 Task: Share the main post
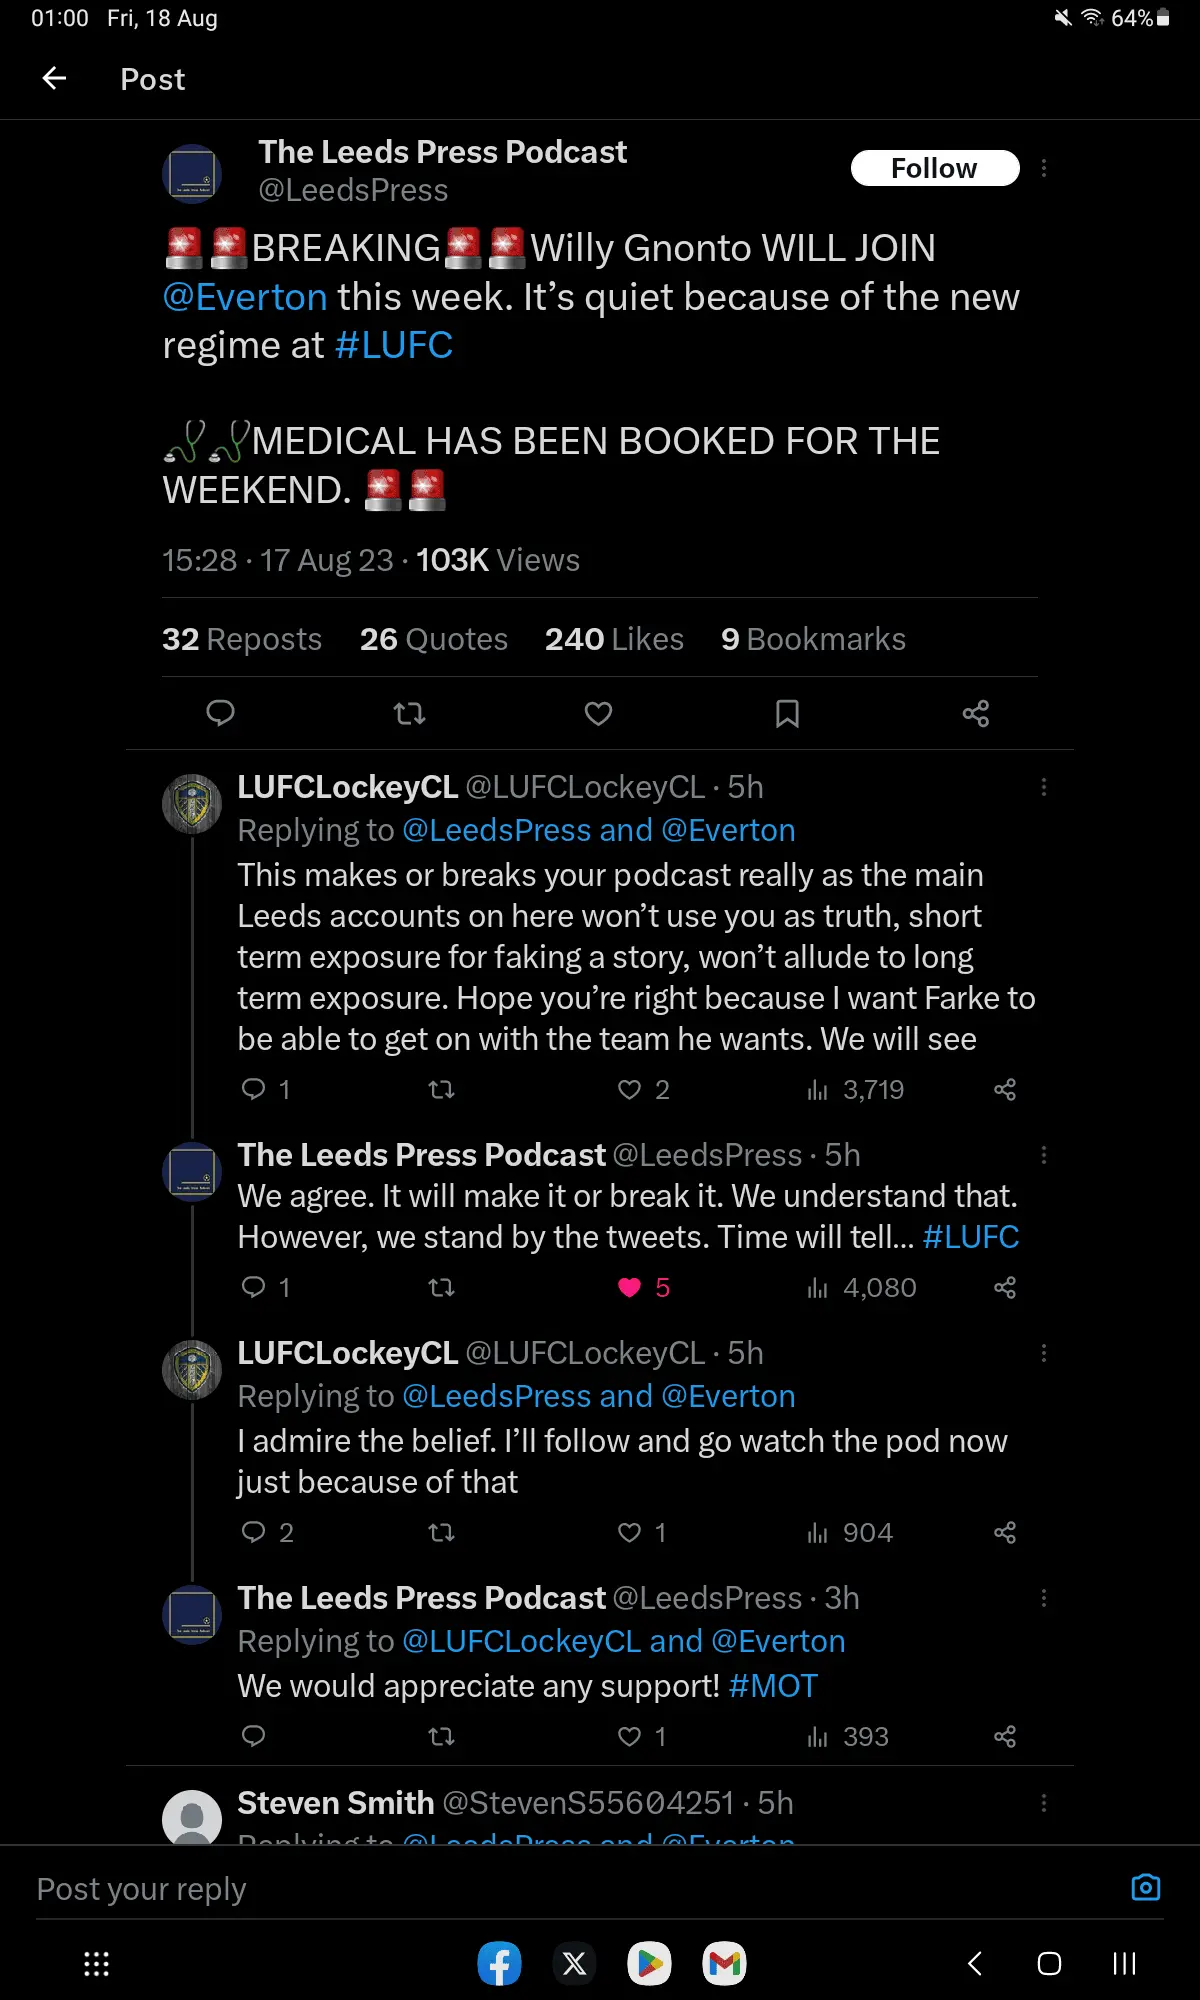tap(975, 713)
